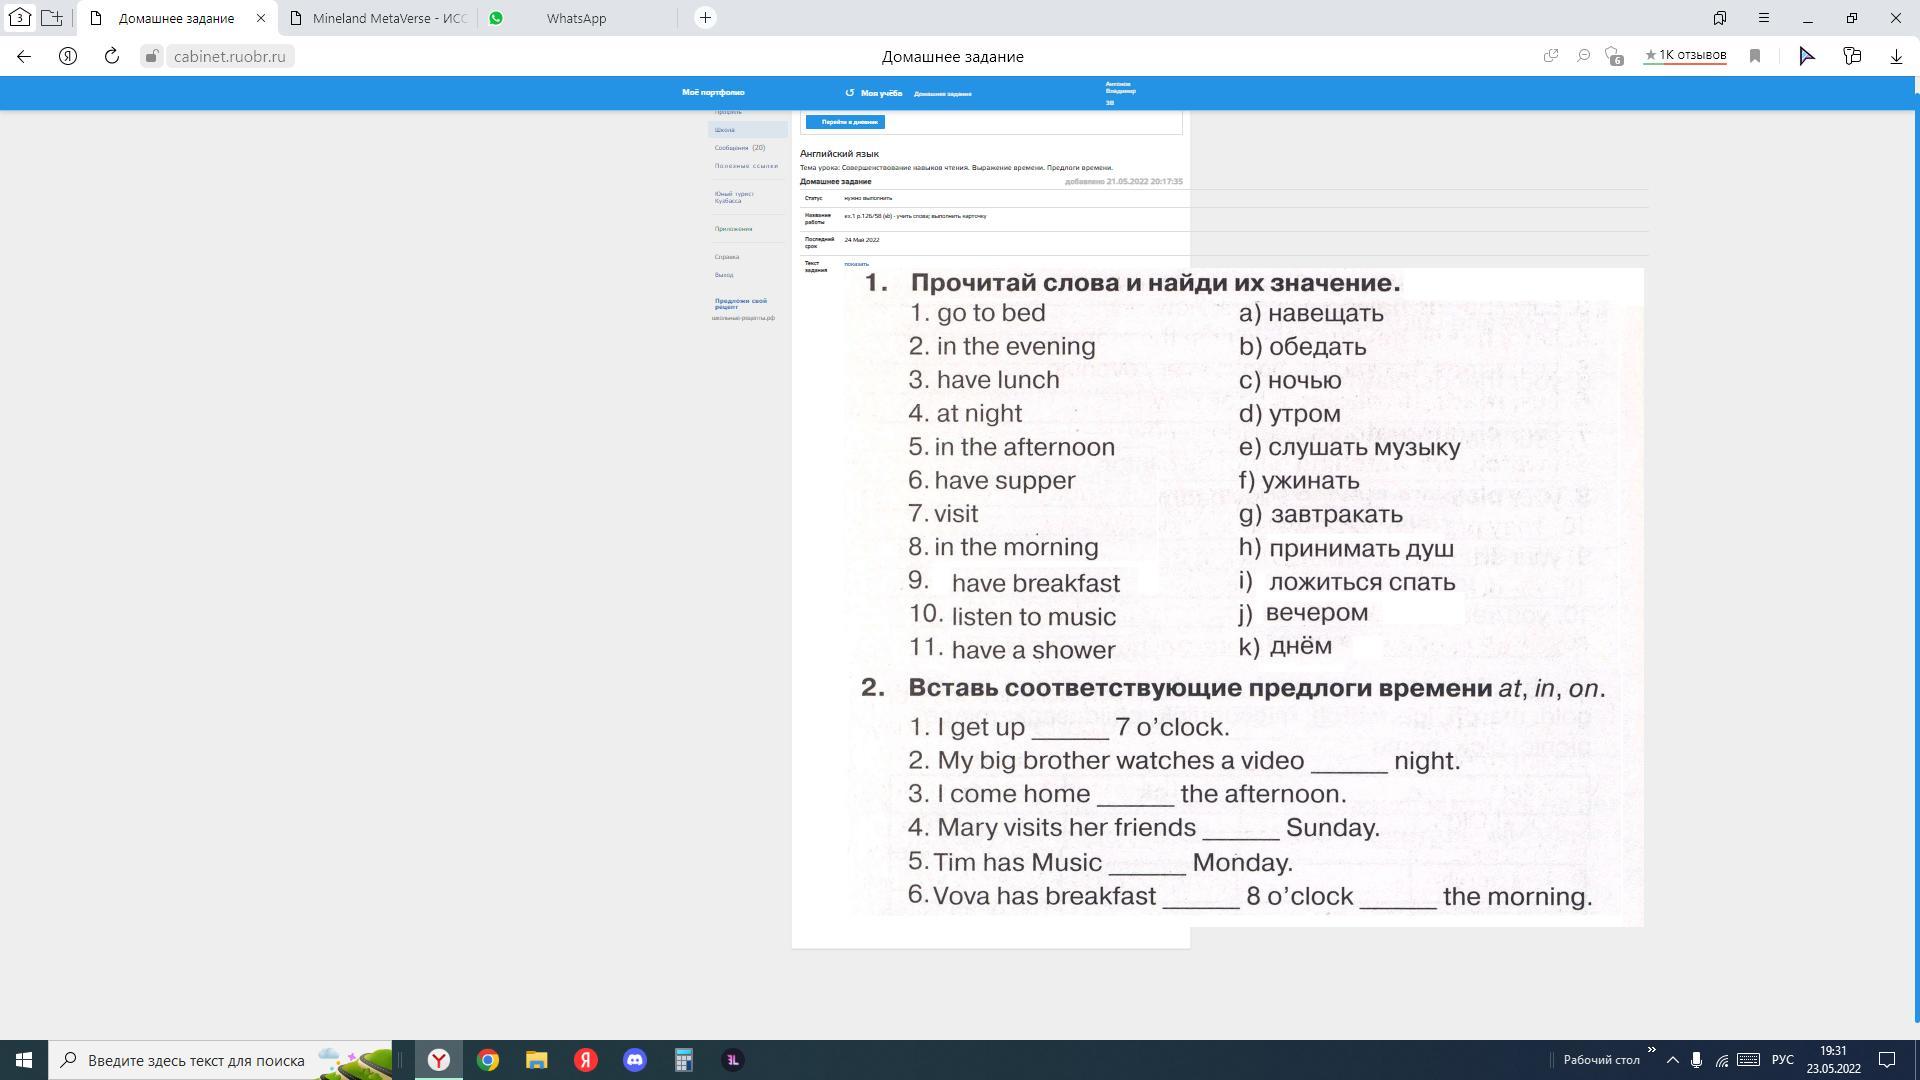Screen dimensions: 1920x1080
Task: Open the browser hamburger menu
Action: pyautogui.click(x=1764, y=18)
